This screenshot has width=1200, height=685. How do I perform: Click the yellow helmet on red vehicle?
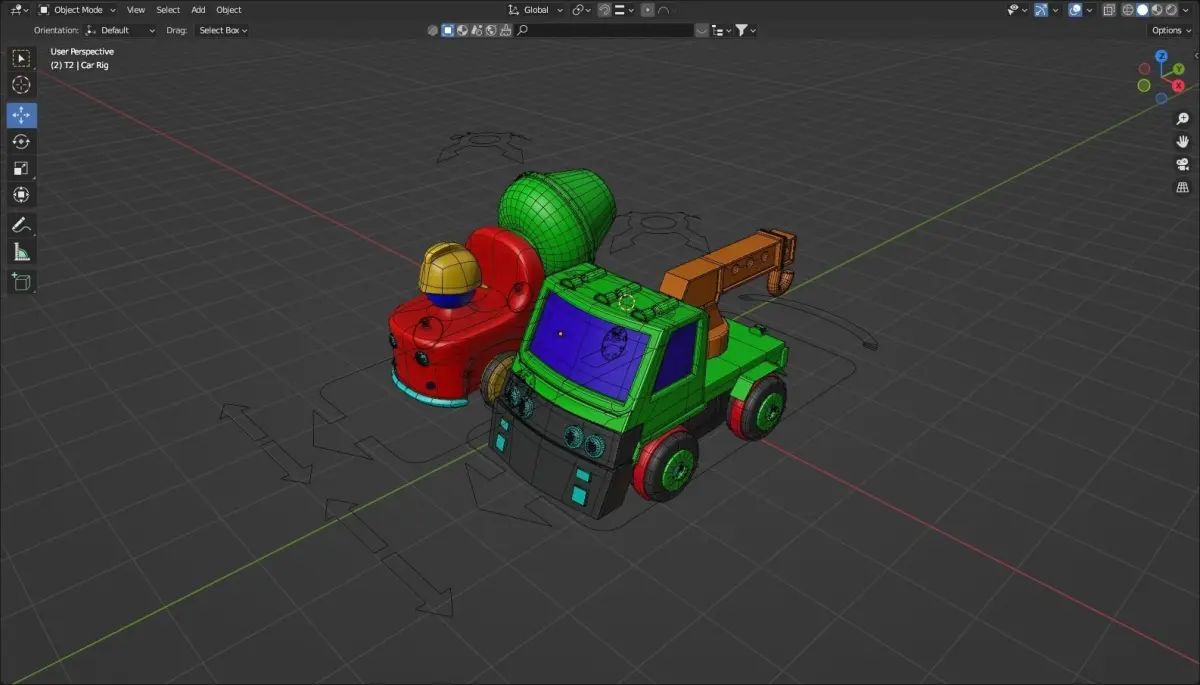[450, 270]
